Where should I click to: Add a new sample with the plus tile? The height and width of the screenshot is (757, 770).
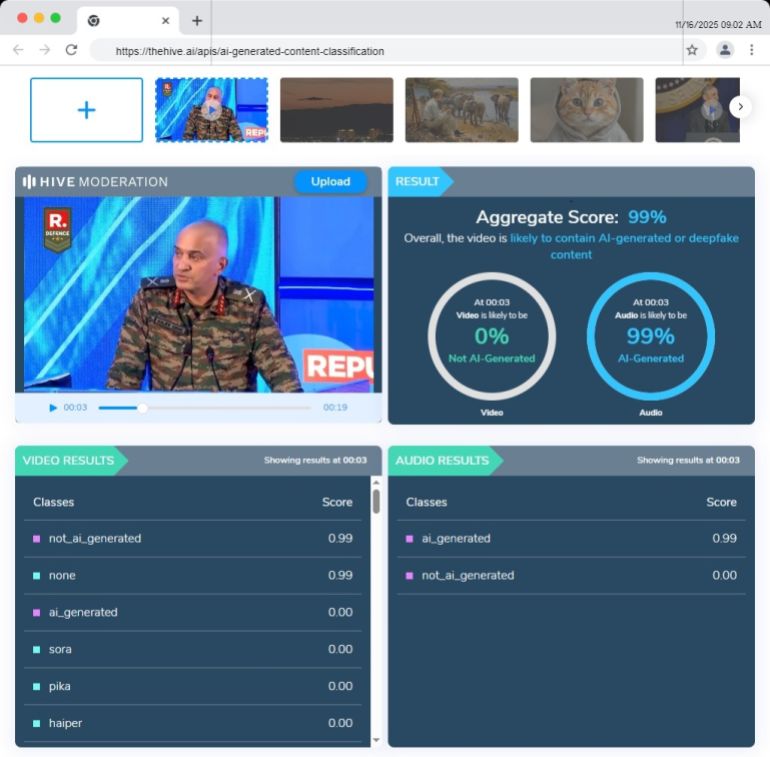coord(86,110)
